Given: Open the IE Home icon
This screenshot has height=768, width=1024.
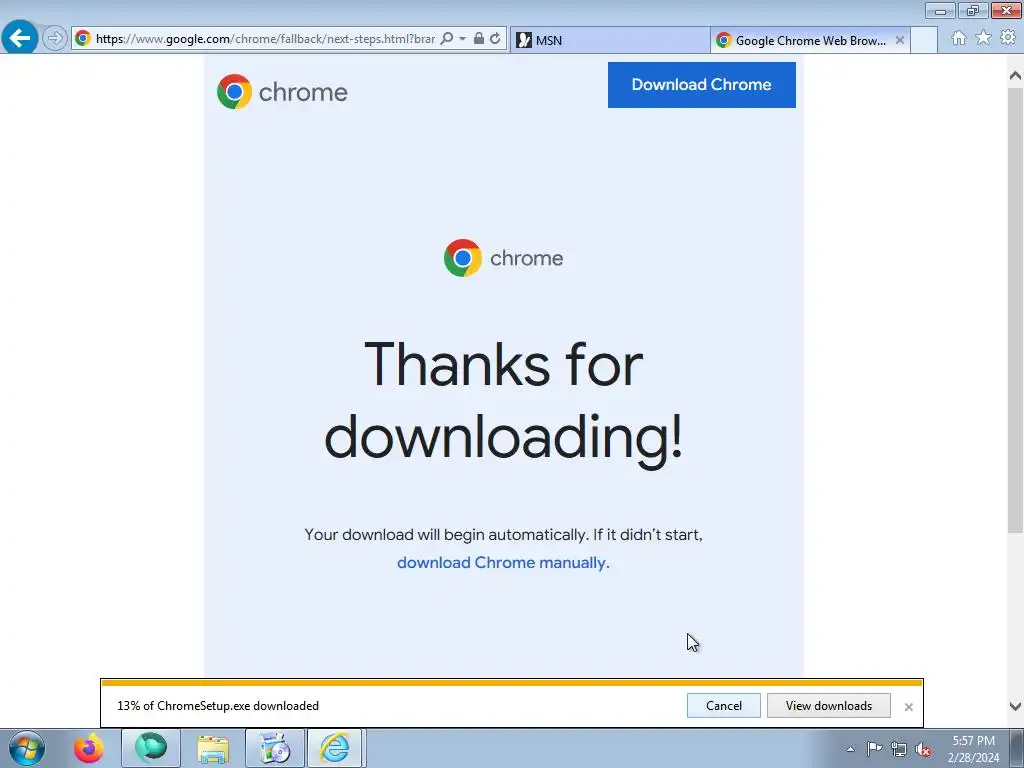Looking at the screenshot, I should [959, 39].
